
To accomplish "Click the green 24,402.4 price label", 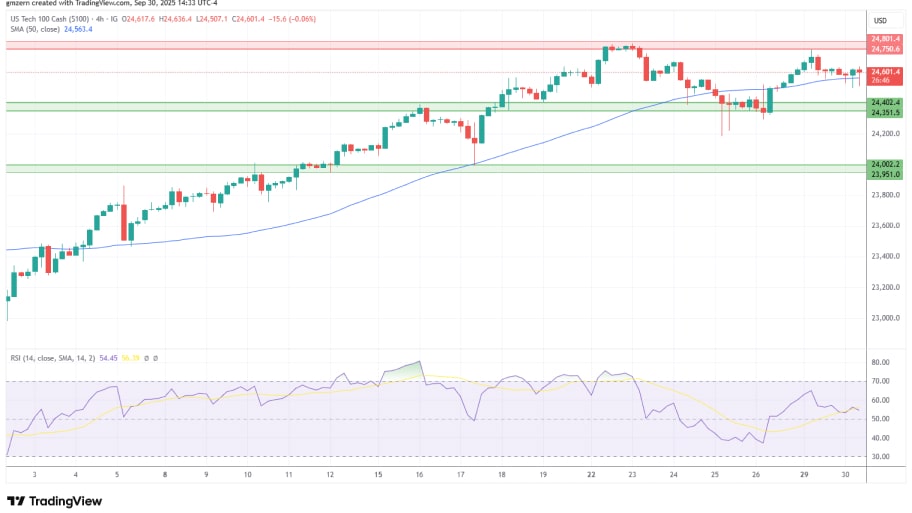I will (886, 103).
